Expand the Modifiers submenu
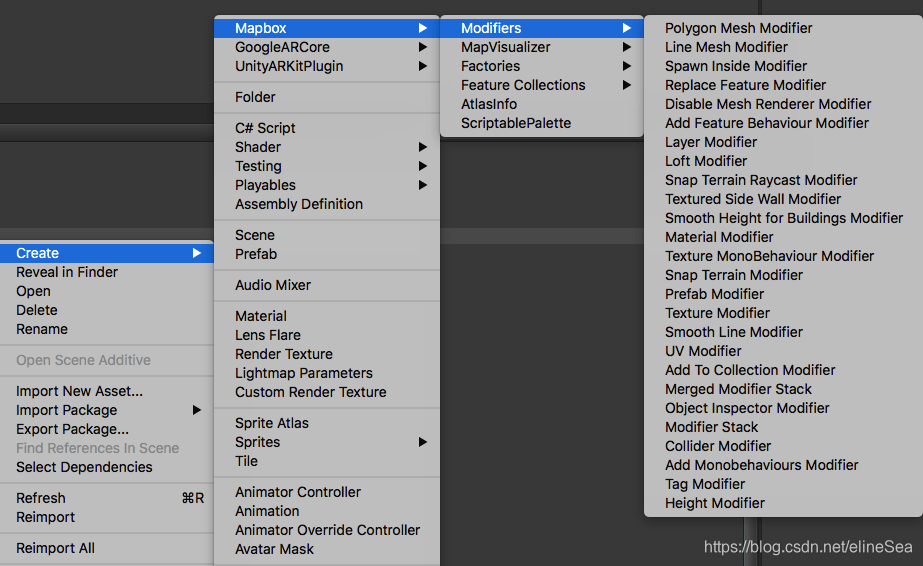Screen dimensions: 923x566 542,28
